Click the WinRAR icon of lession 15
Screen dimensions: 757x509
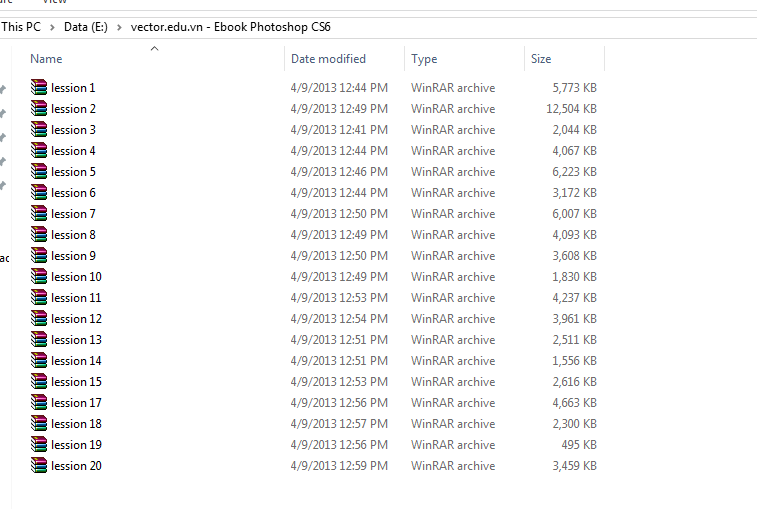point(39,382)
